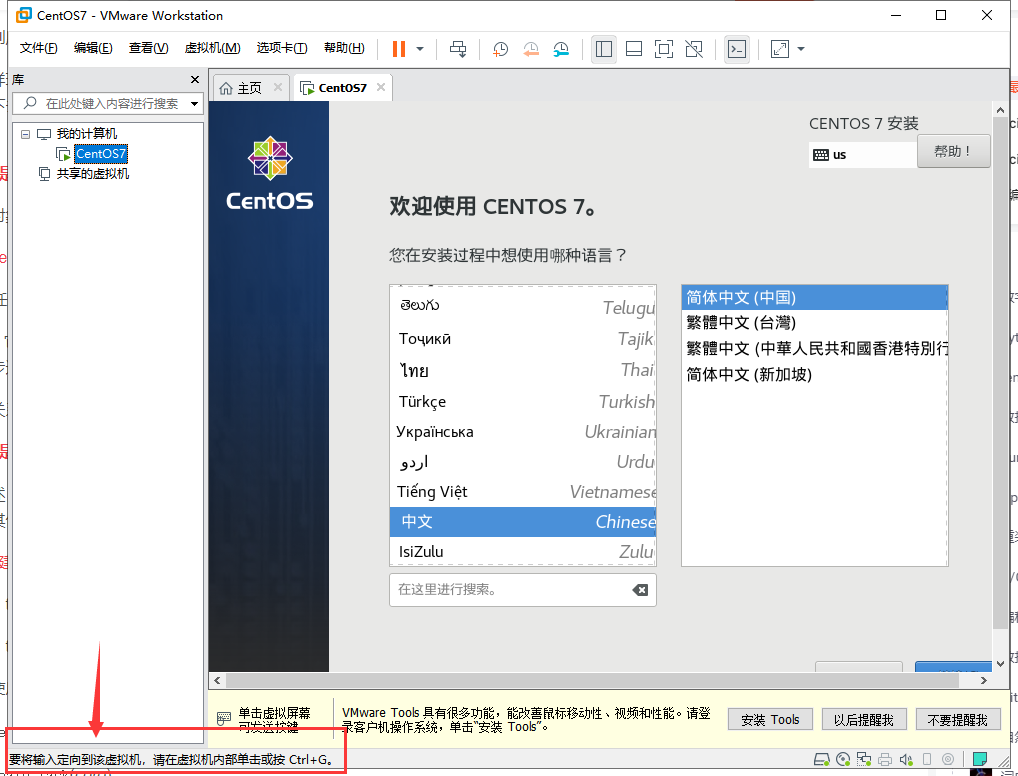Click the 安装 Tools button
The width and height of the screenshot is (1018, 776).
[770, 720]
